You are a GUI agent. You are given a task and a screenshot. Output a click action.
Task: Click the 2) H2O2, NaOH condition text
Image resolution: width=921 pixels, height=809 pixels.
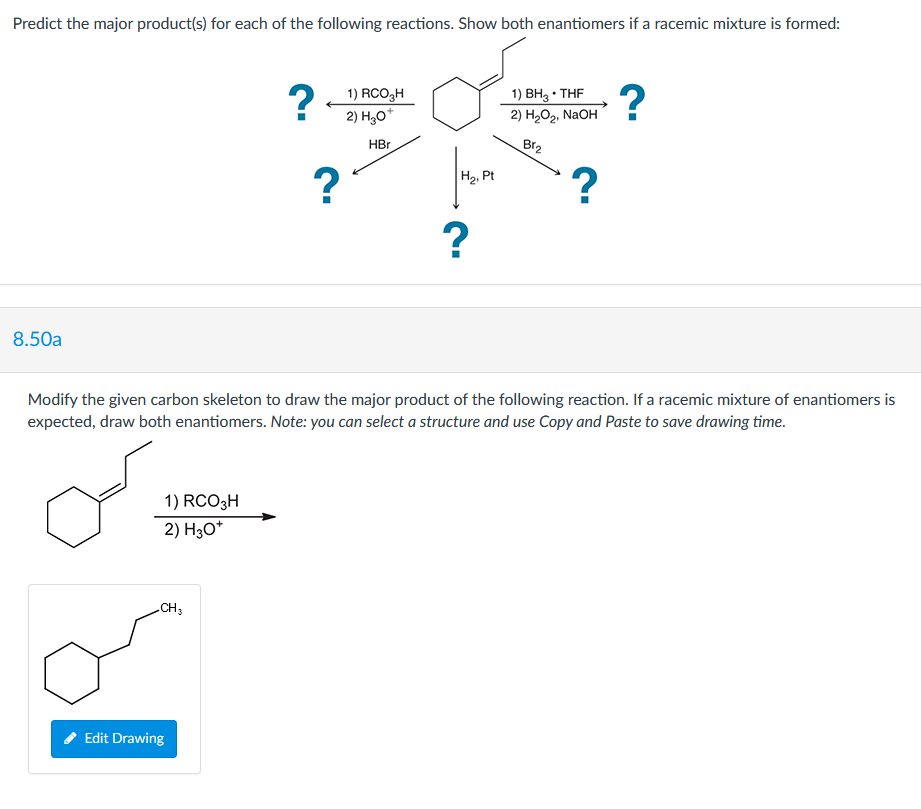point(553,115)
